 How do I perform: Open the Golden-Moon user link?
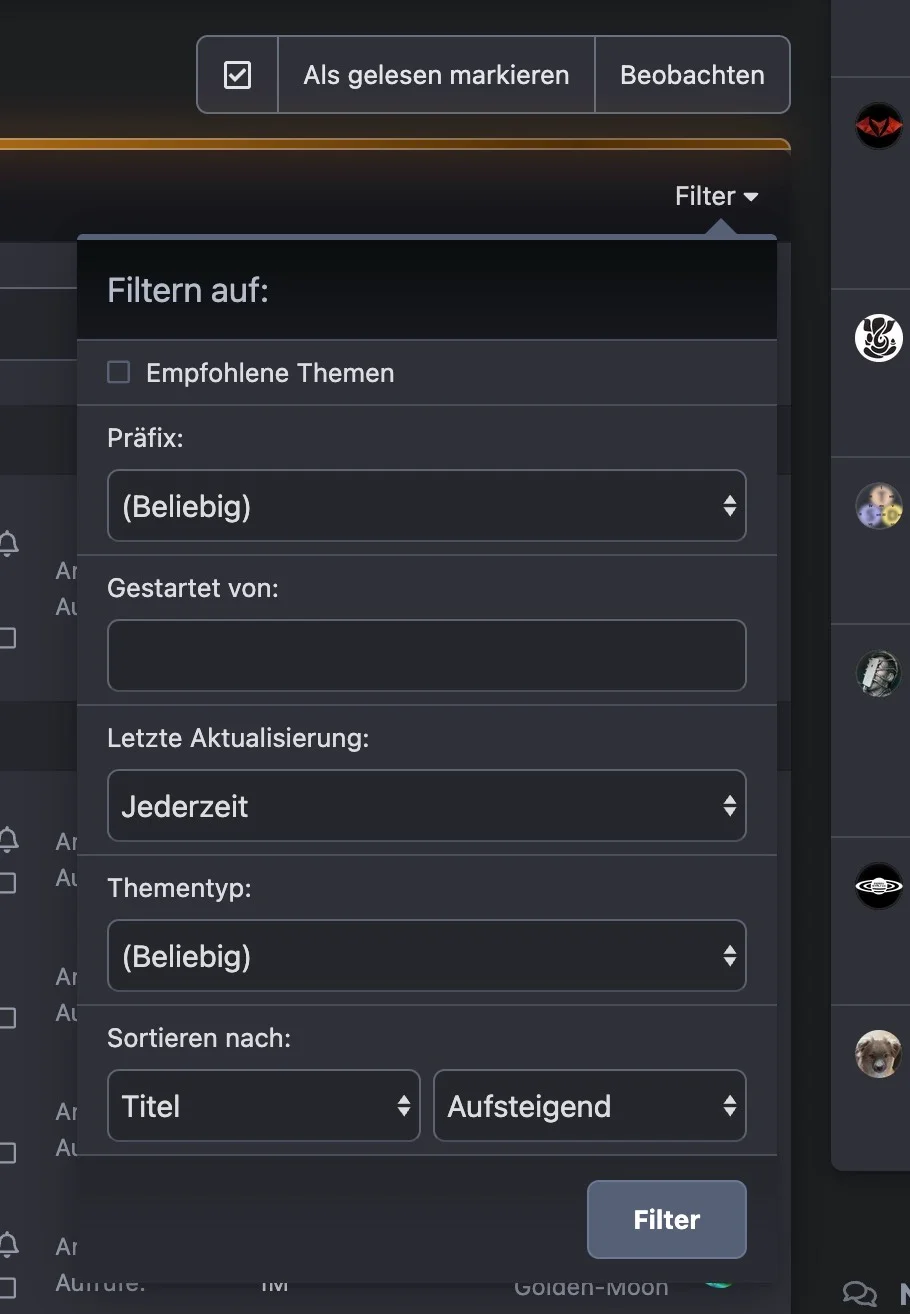coord(591,1287)
